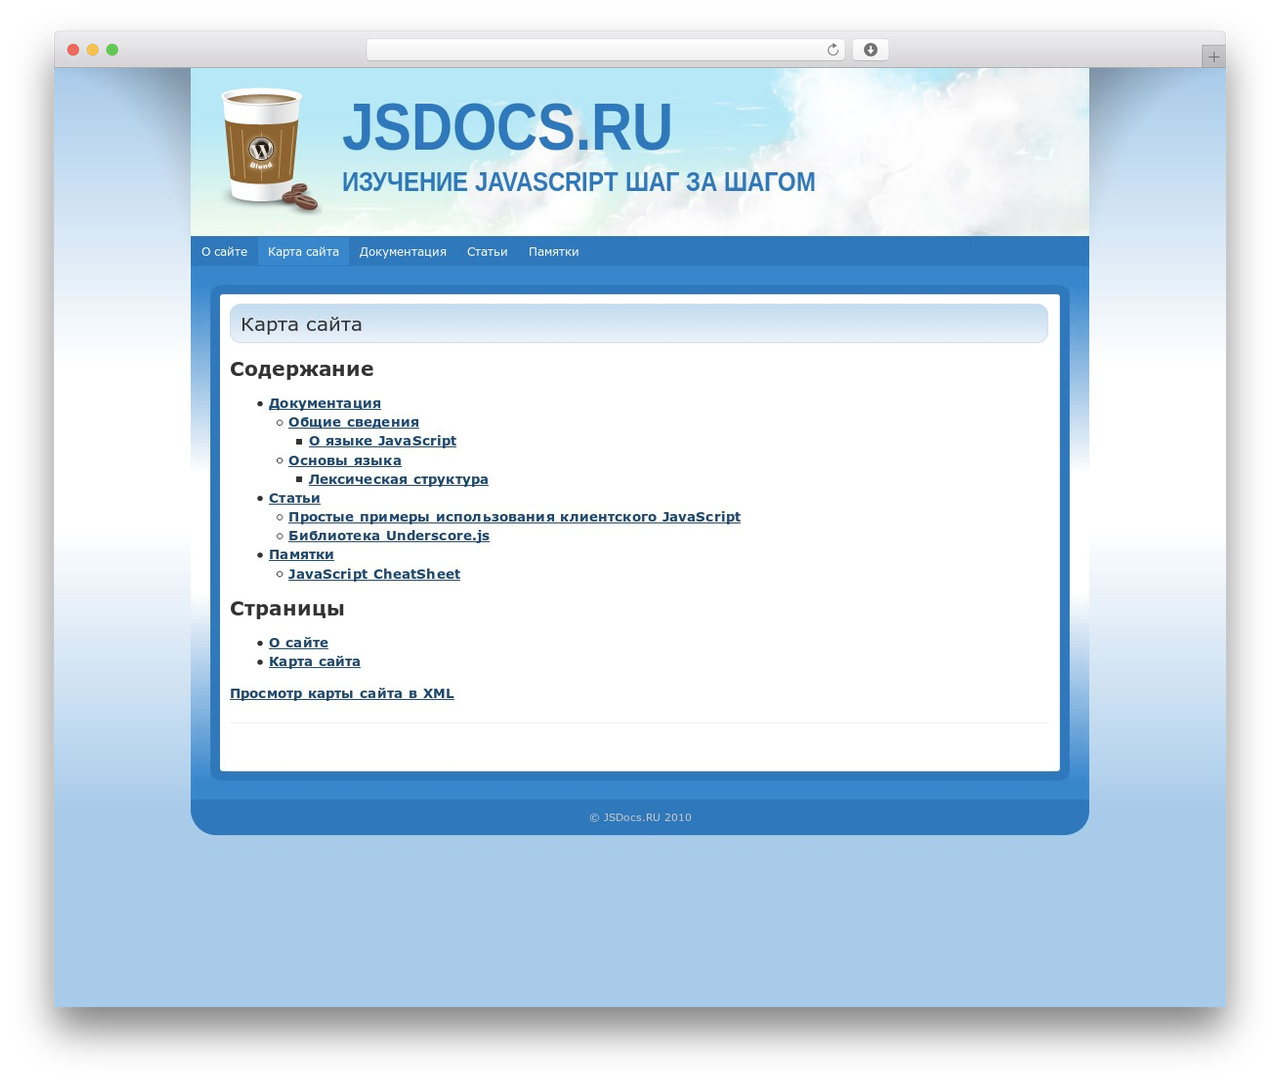Minimize the window using the yellow button
Viewport: 1280px width, 1084px height.
coord(93,50)
